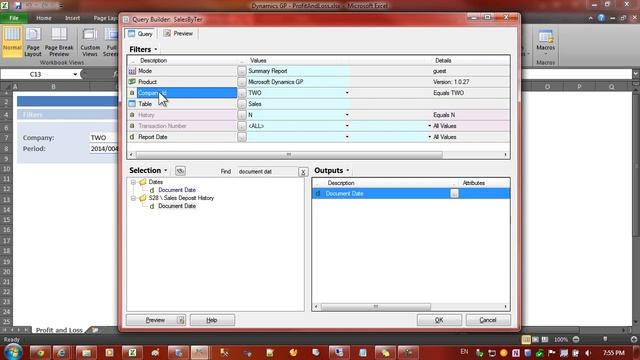
Task: Select the Mode filter row icon
Action: click(132, 71)
